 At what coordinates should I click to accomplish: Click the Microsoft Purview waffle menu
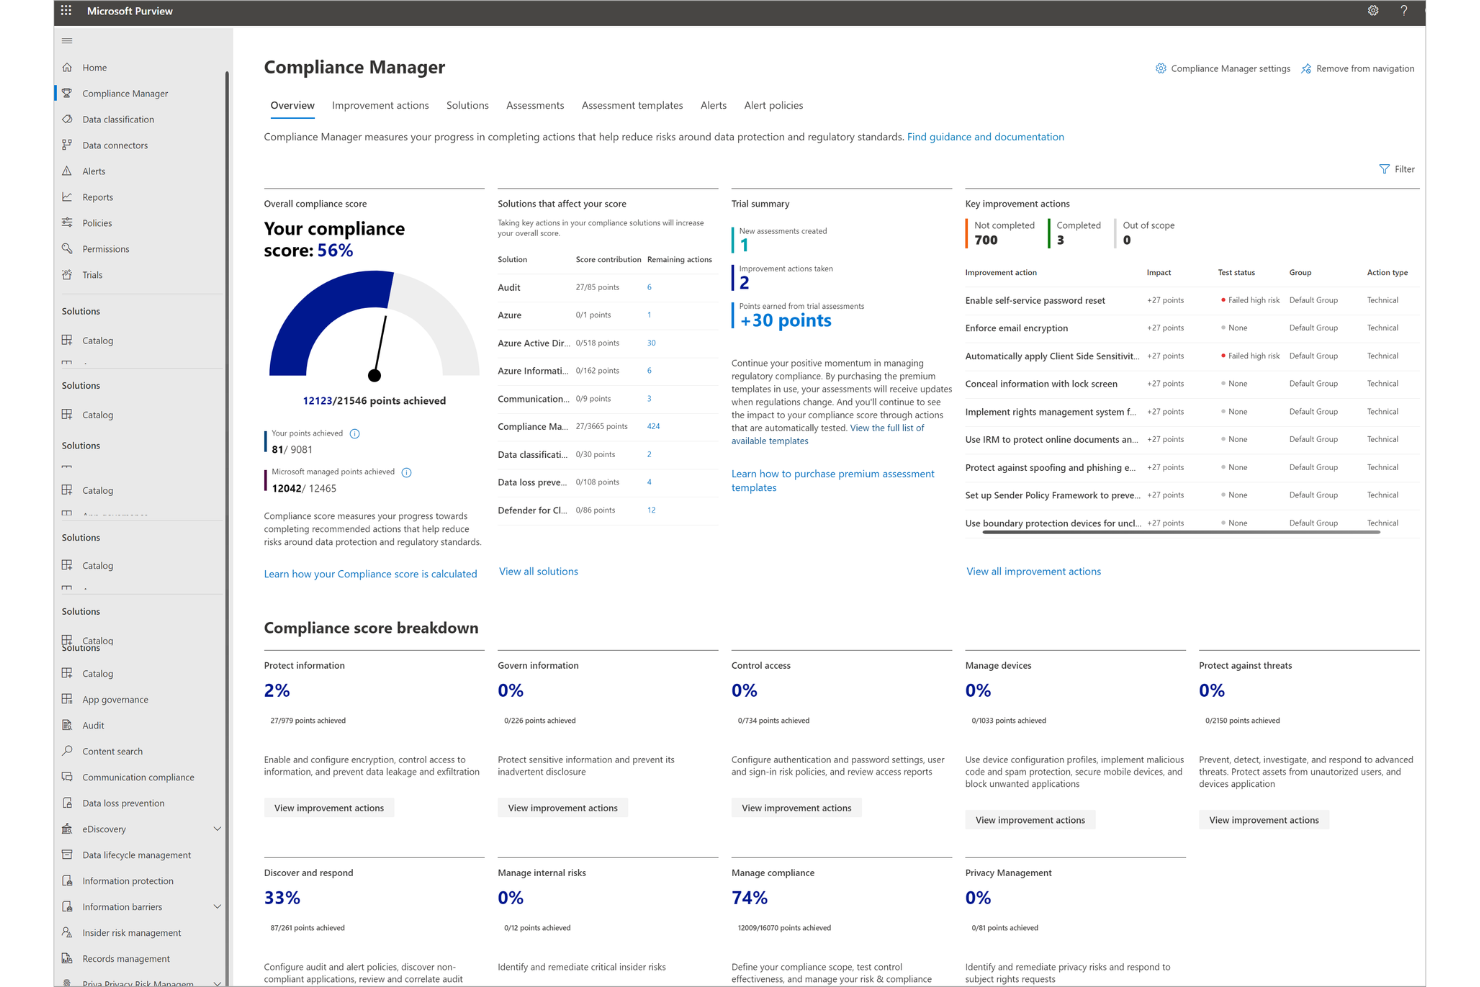65,11
